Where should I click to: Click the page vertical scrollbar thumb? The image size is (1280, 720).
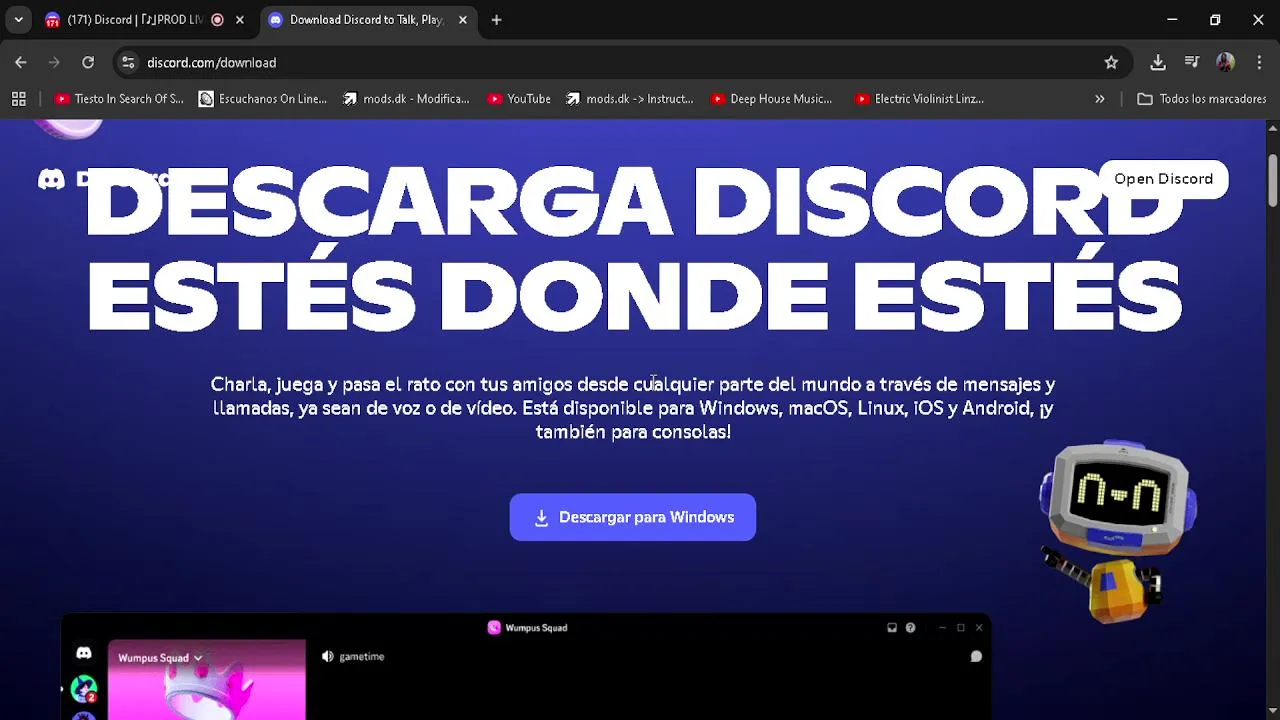click(x=1272, y=180)
